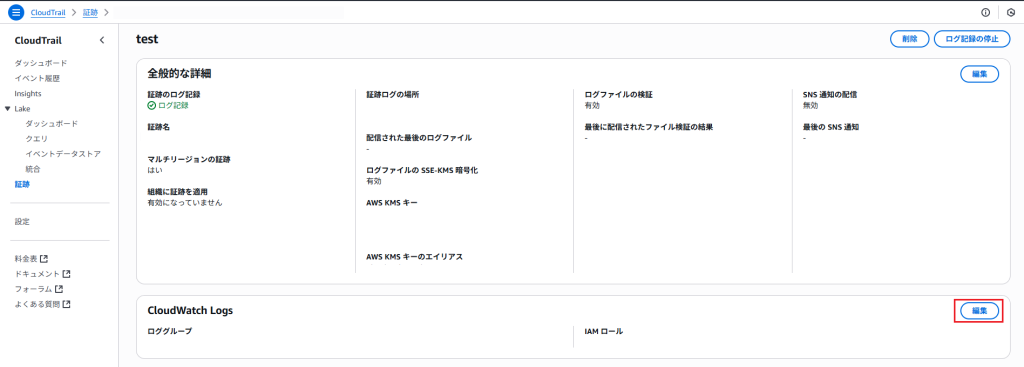The image size is (1024, 367).
Task: Select Insights in sidebar
Action: pyautogui.click(x=28, y=93)
